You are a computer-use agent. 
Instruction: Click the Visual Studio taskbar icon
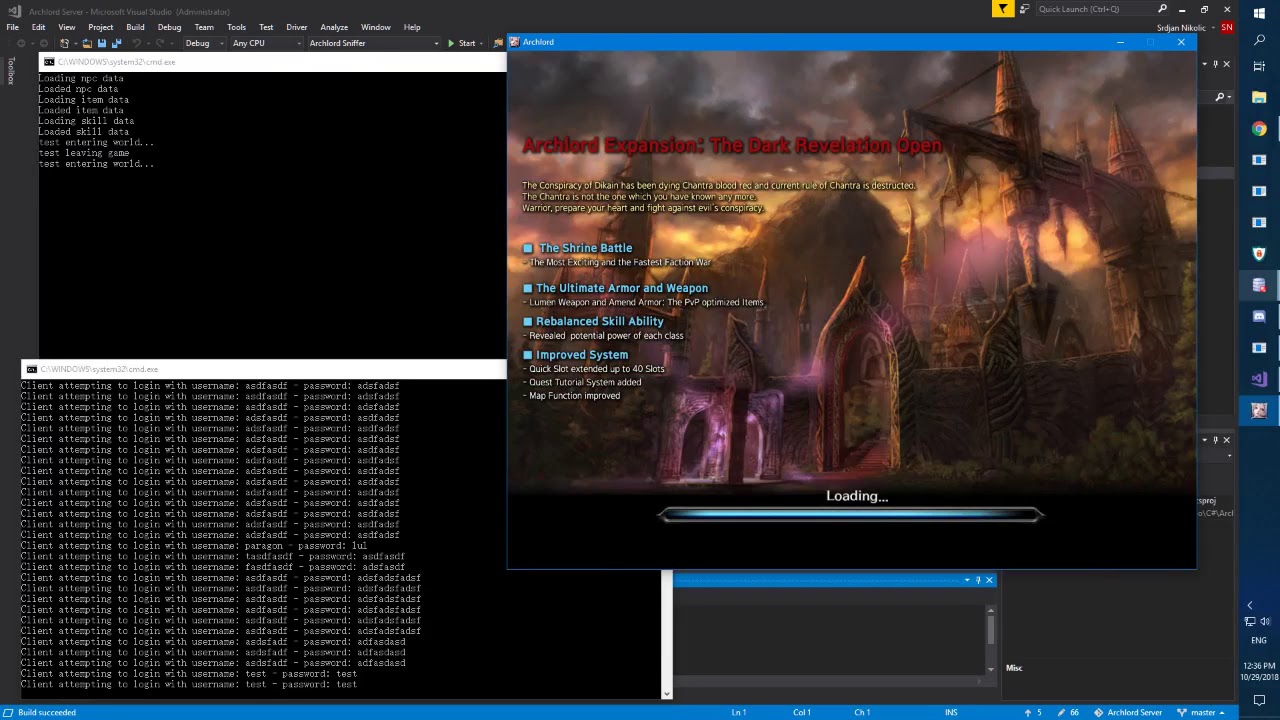1259,379
